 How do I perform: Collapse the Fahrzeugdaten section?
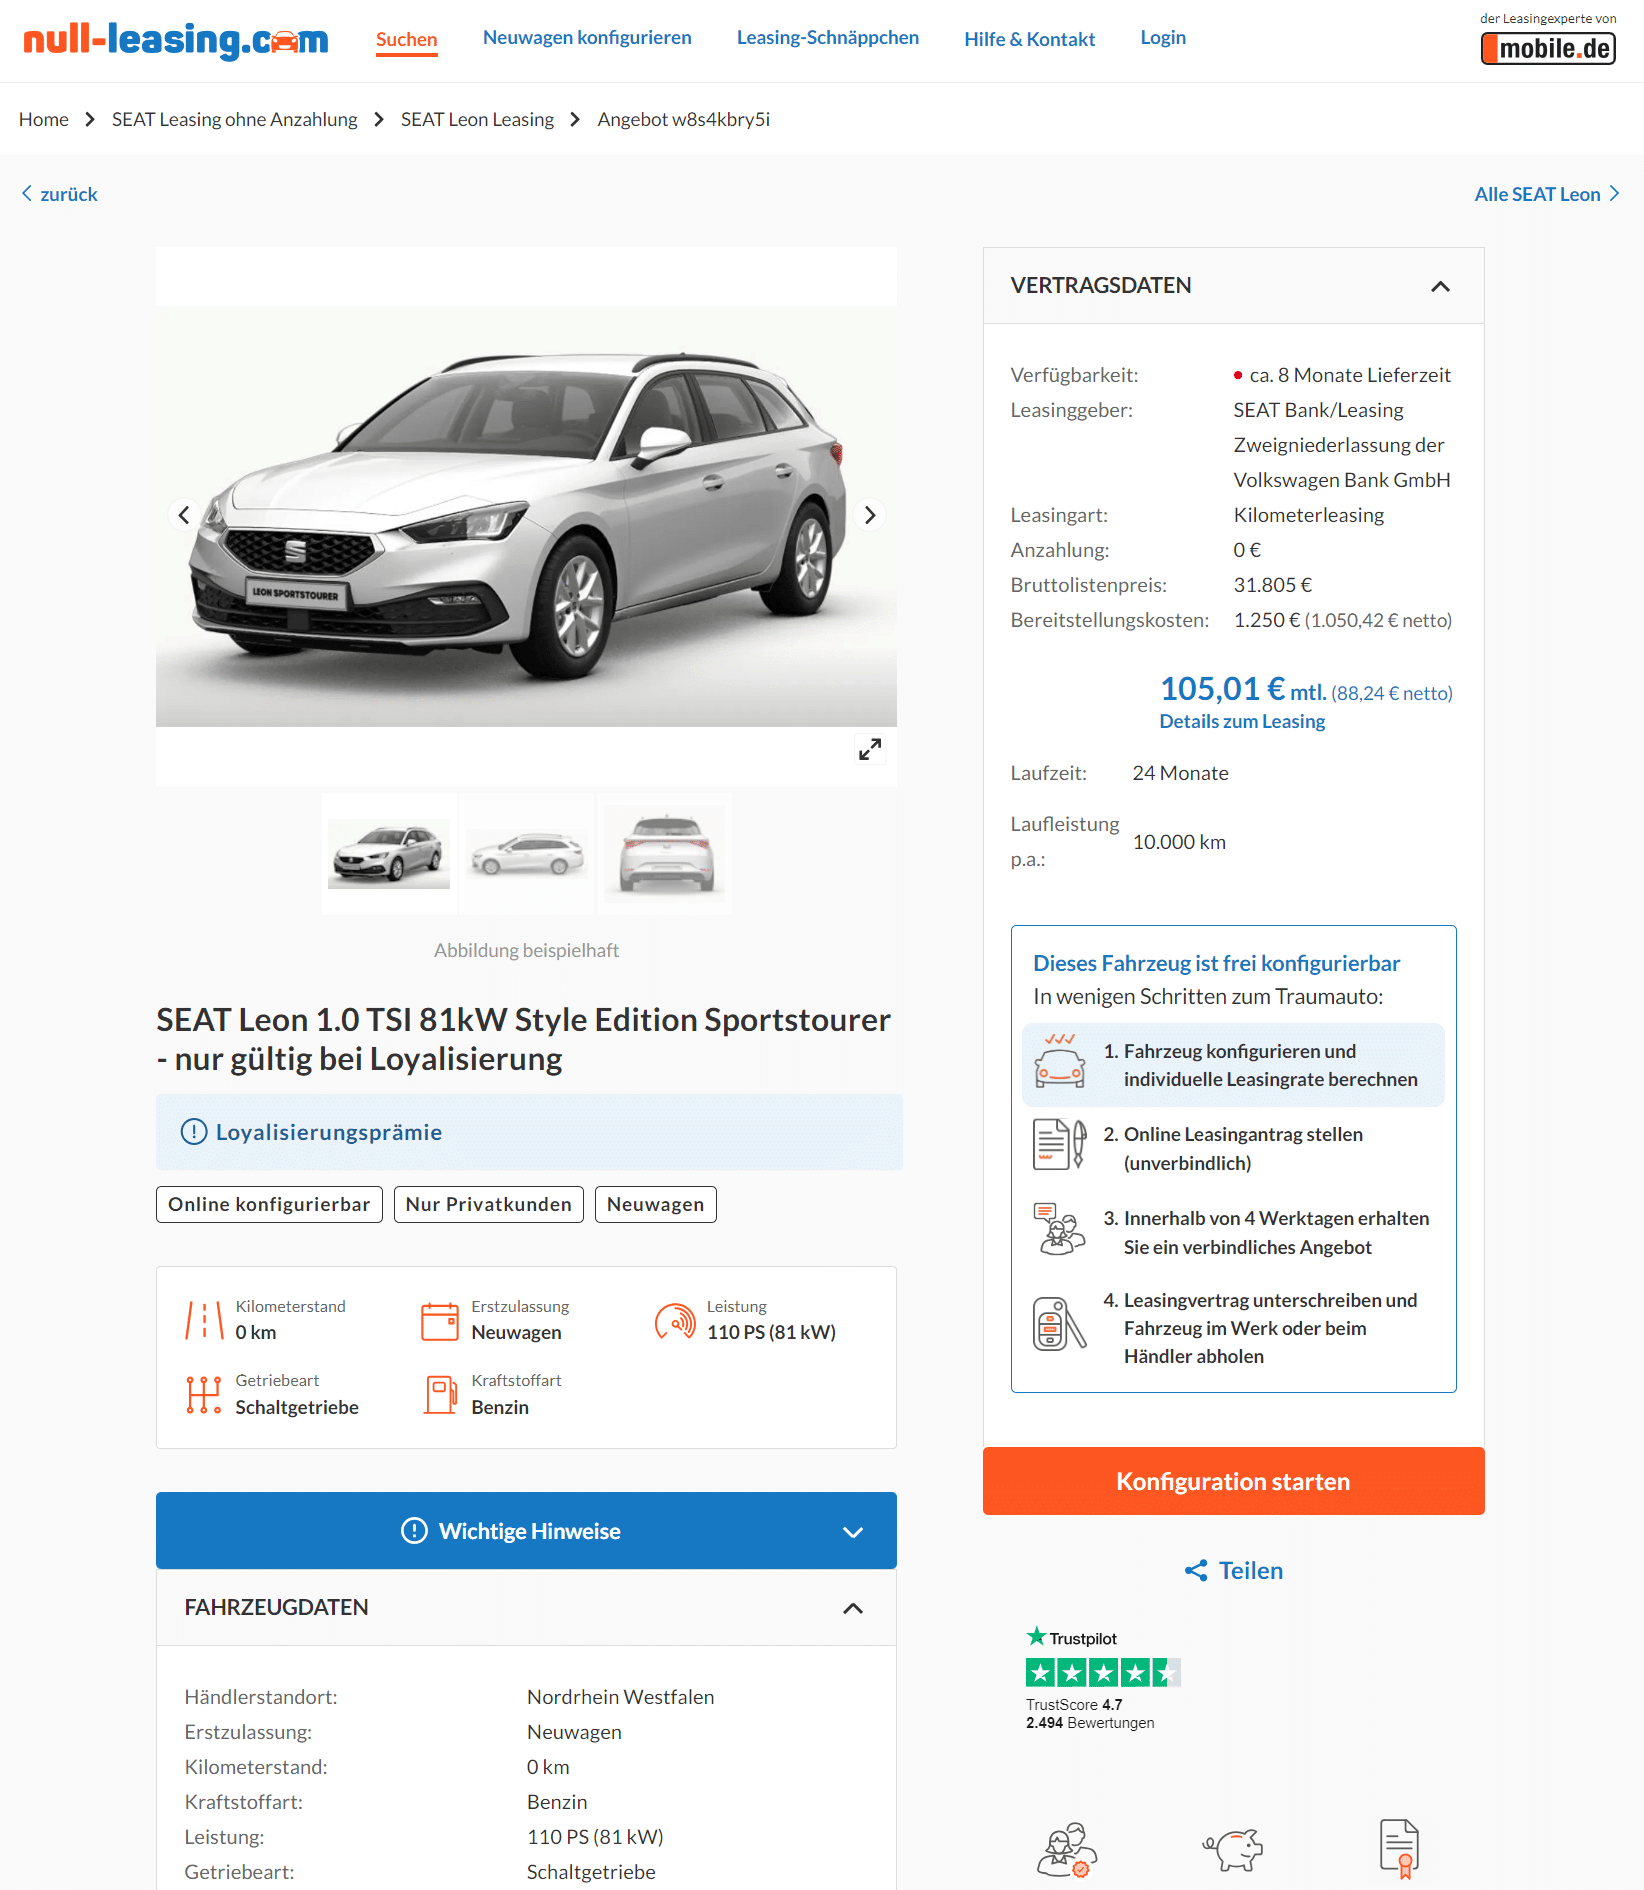click(x=853, y=1608)
